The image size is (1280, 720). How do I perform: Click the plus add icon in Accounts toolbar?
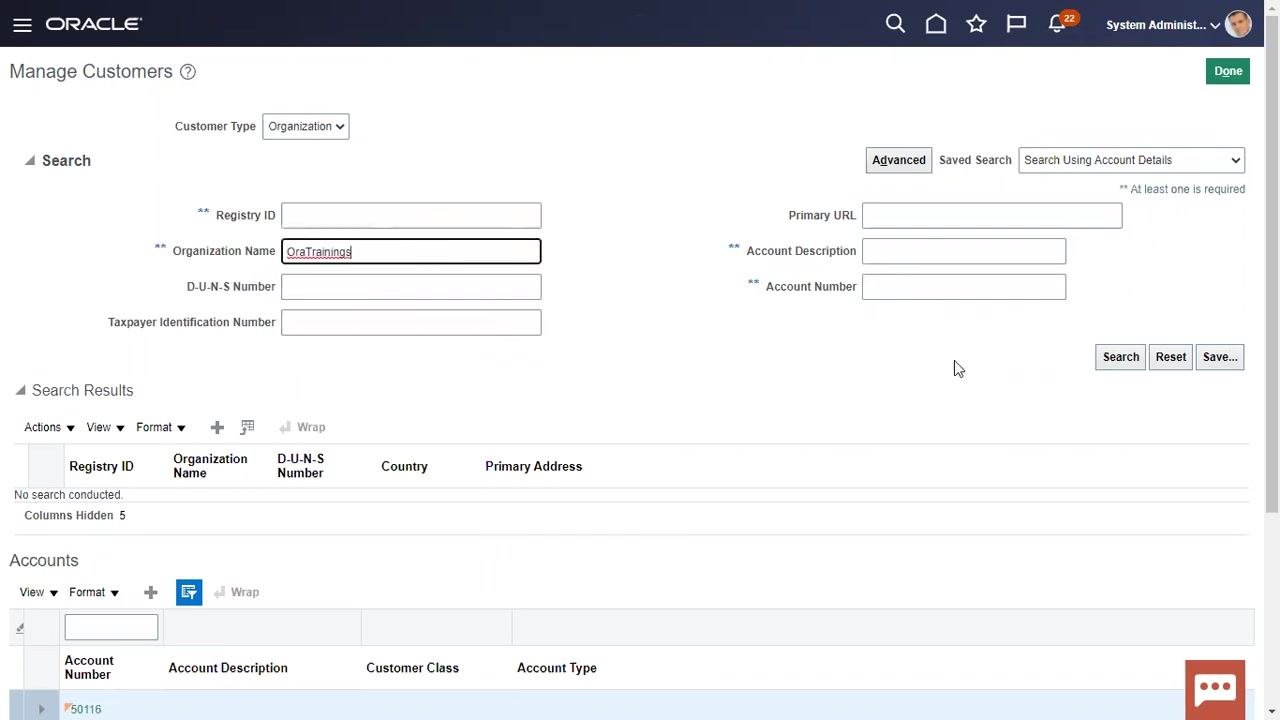150,592
